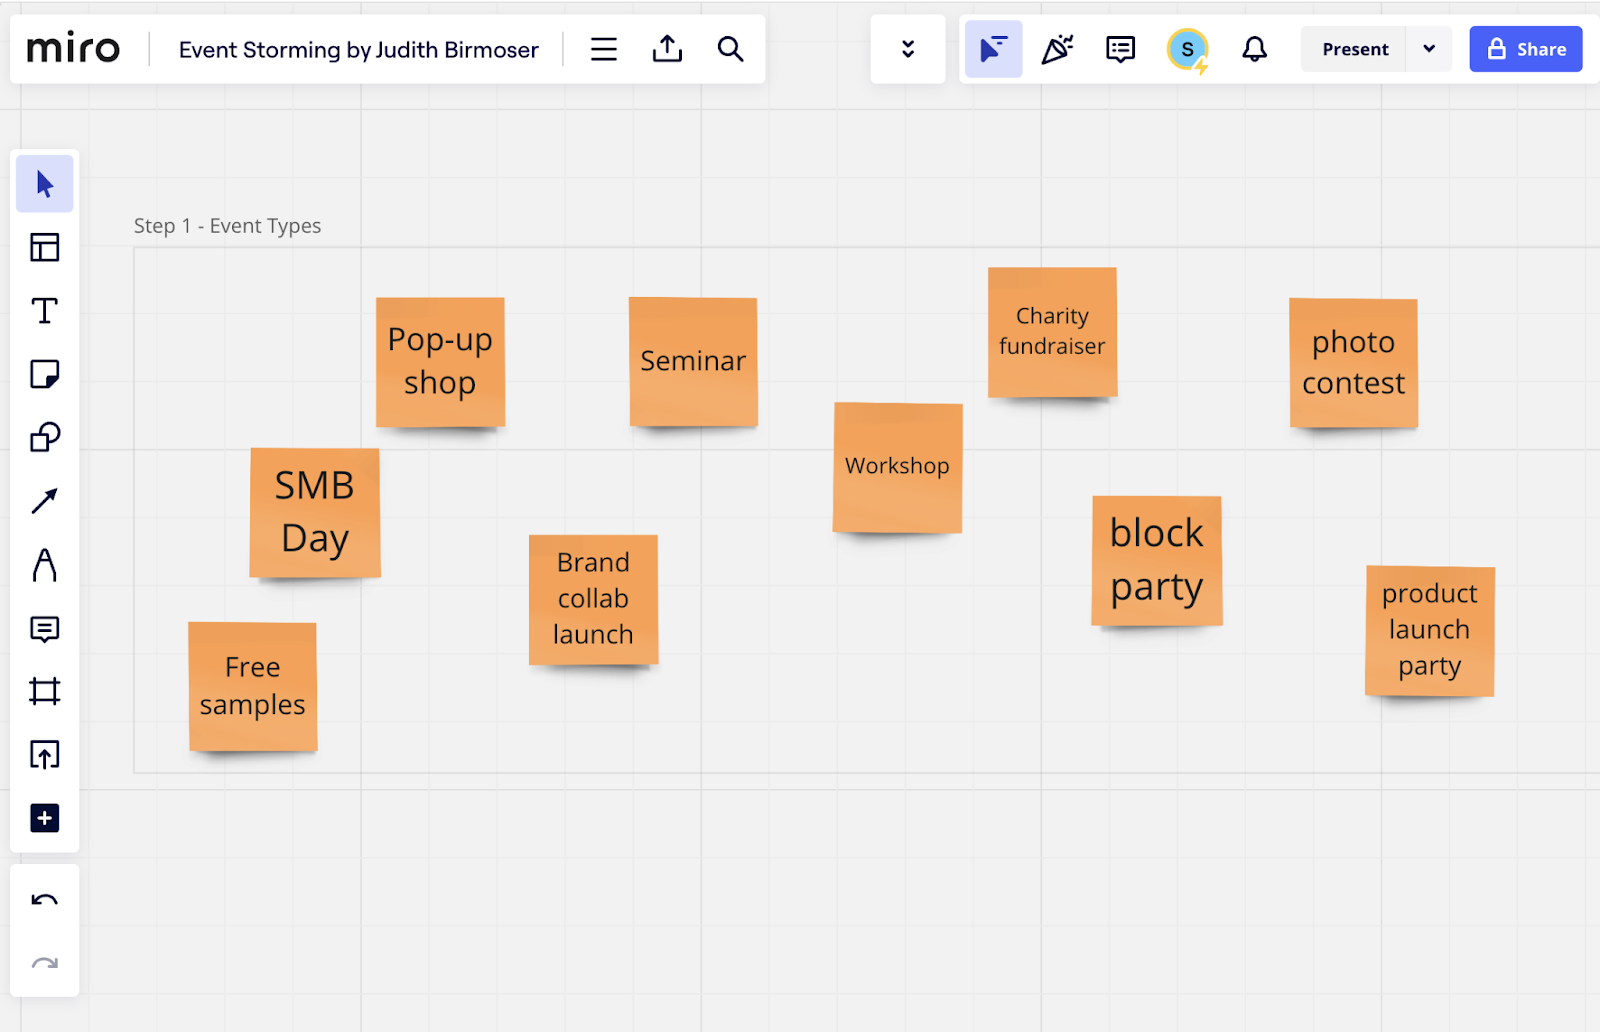Click the Share button
Screen dimensions: 1600x1032
coord(1525,49)
